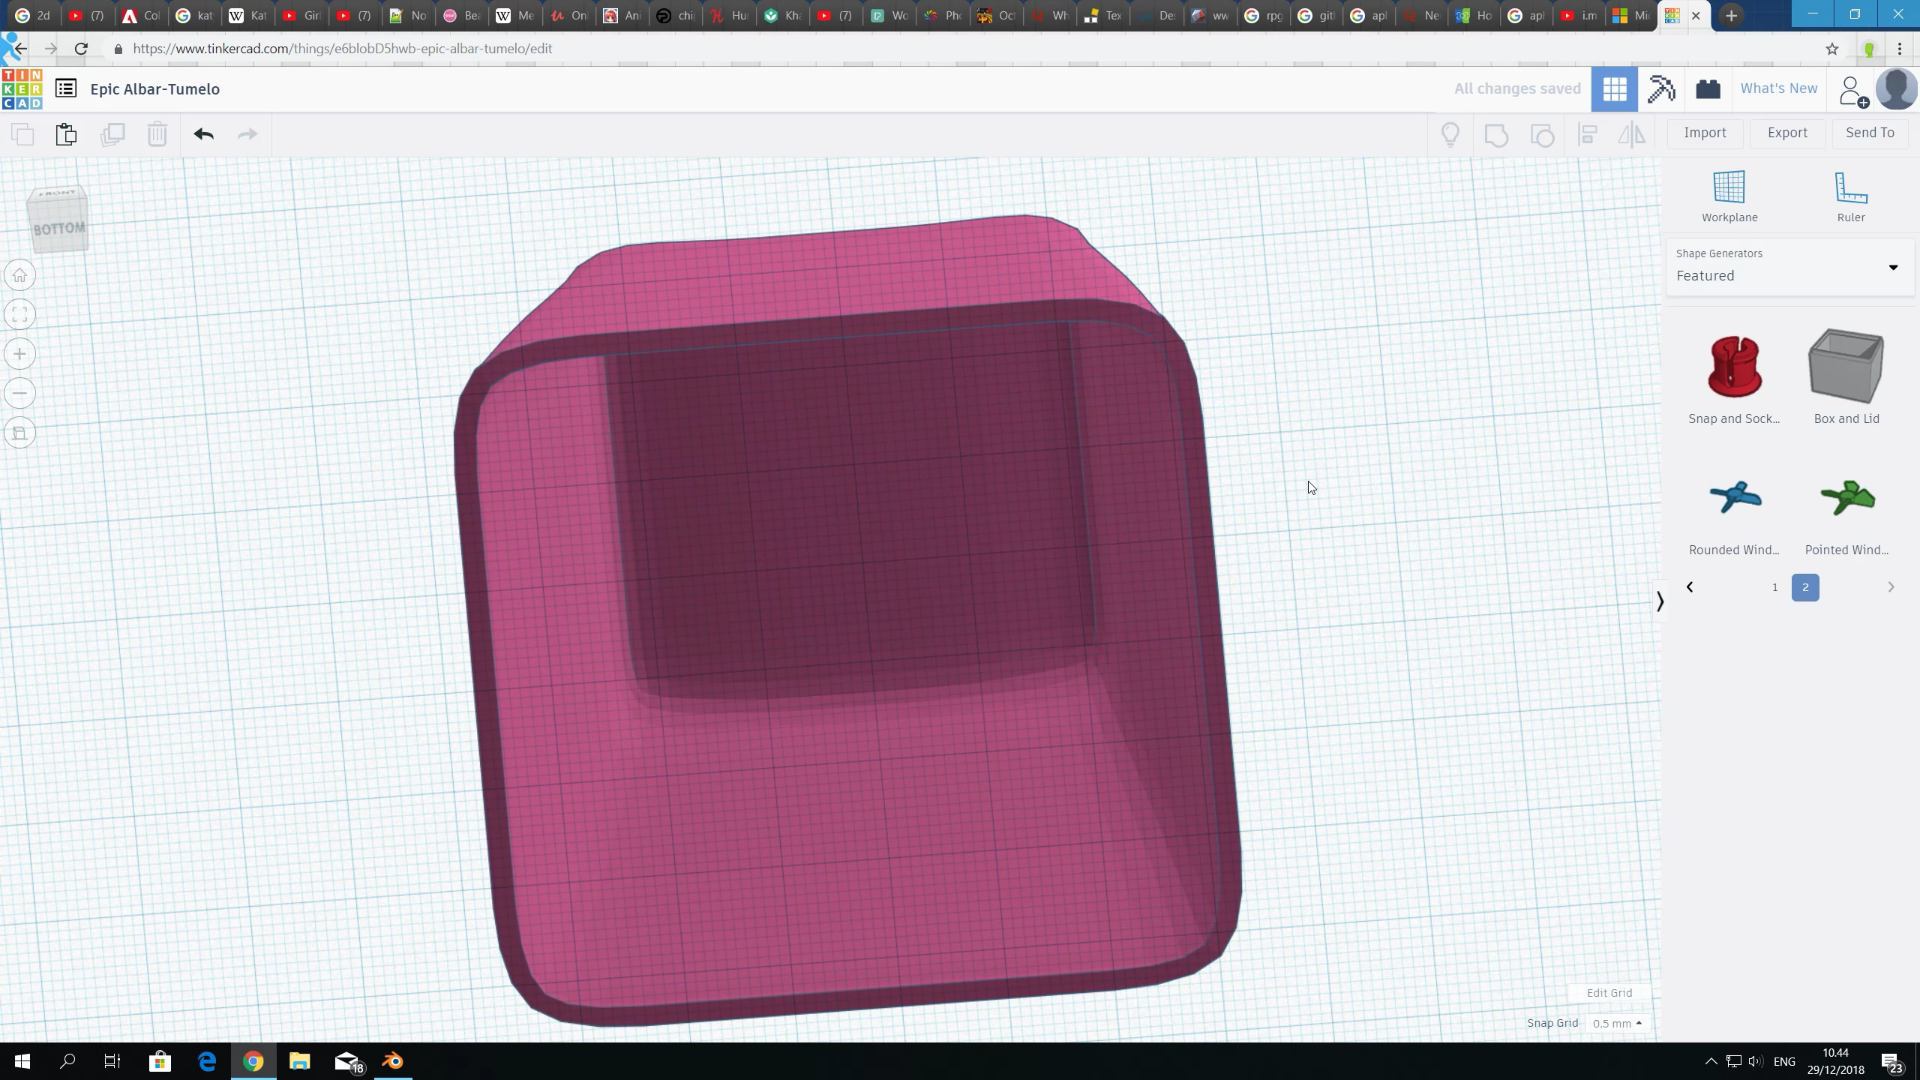Select shapes page 1
Viewport: 1920px width, 1080px height.
tap(1775, 587)
